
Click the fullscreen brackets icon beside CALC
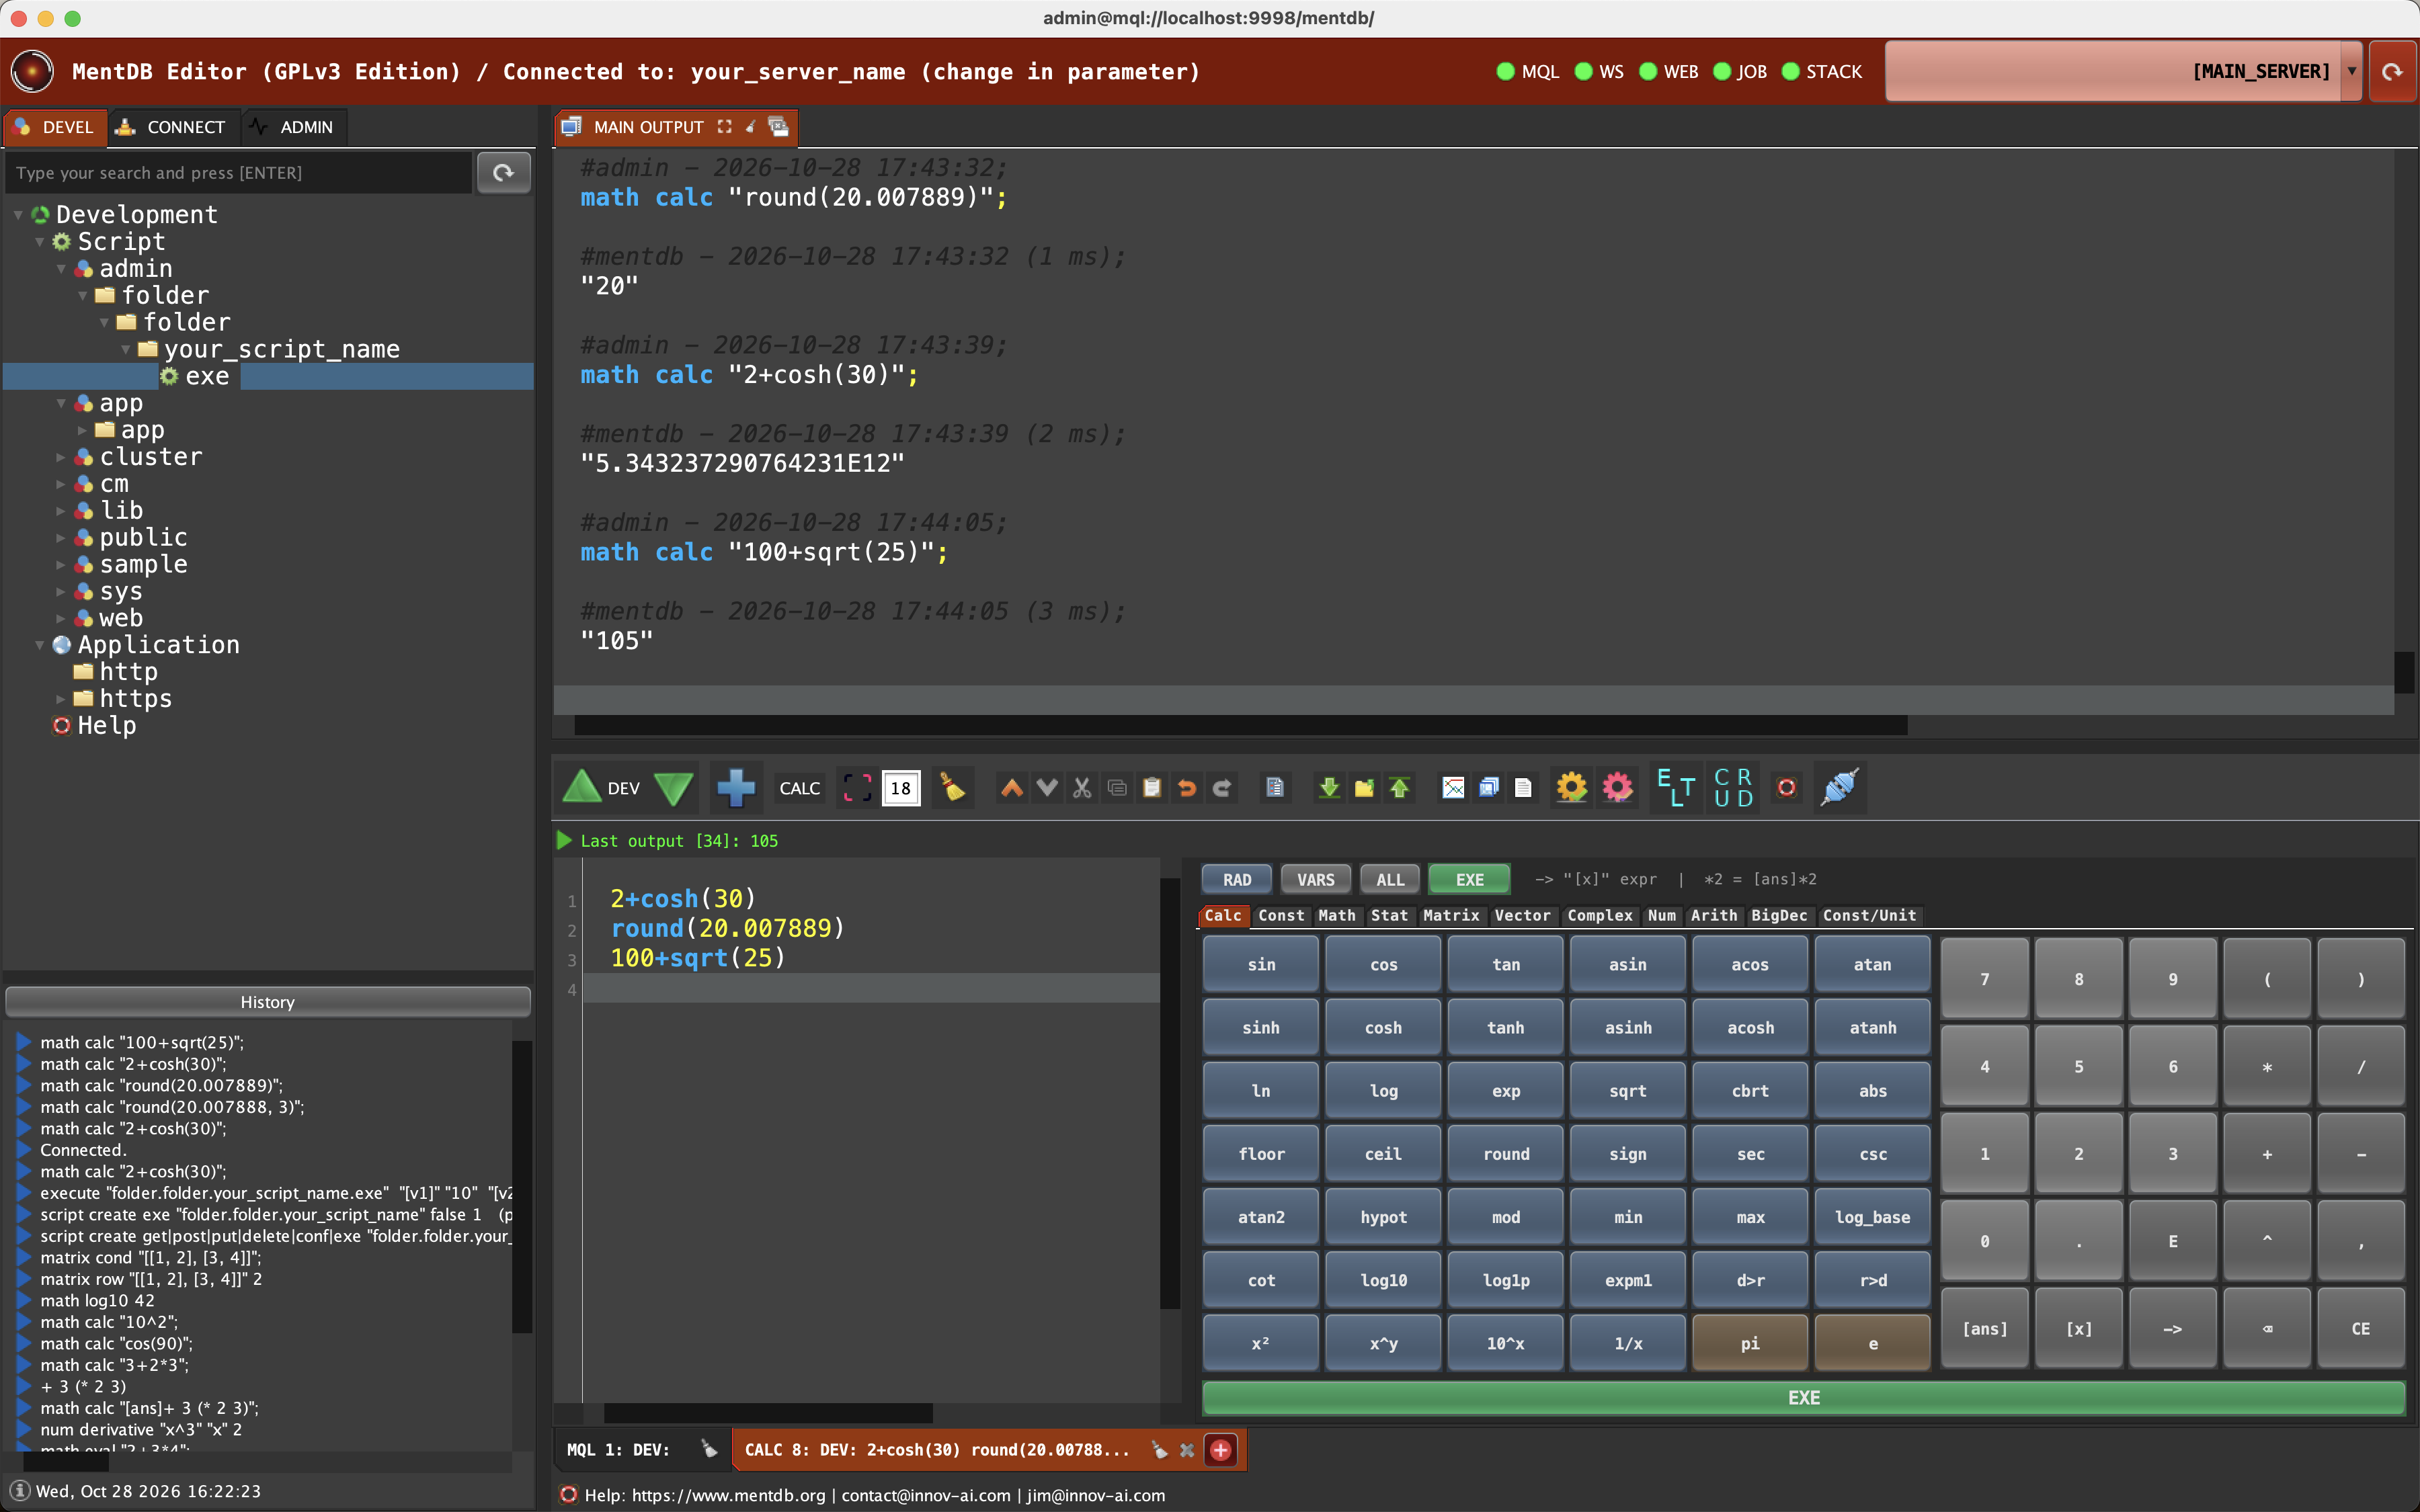(x=857, y=788)
